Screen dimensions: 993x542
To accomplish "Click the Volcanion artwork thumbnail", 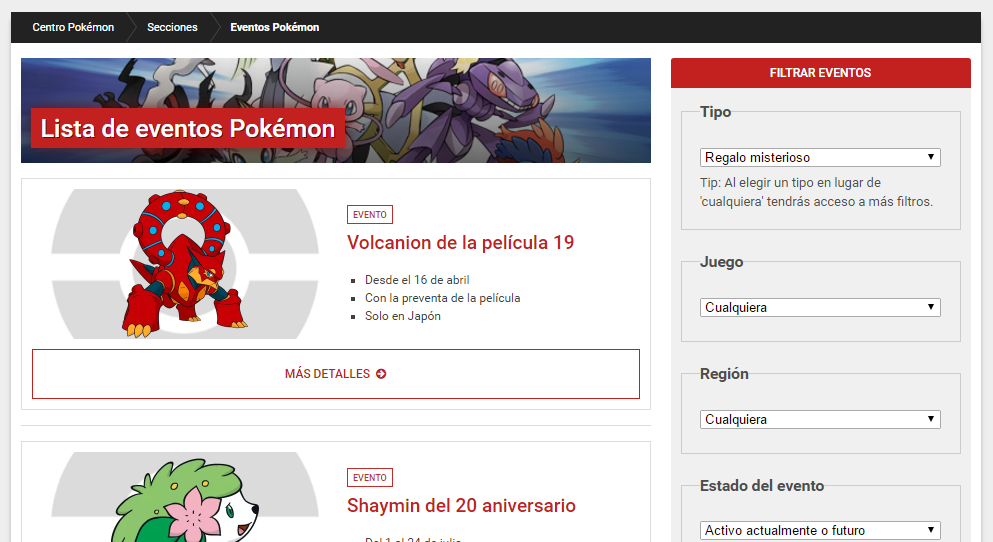I will 185,264.
